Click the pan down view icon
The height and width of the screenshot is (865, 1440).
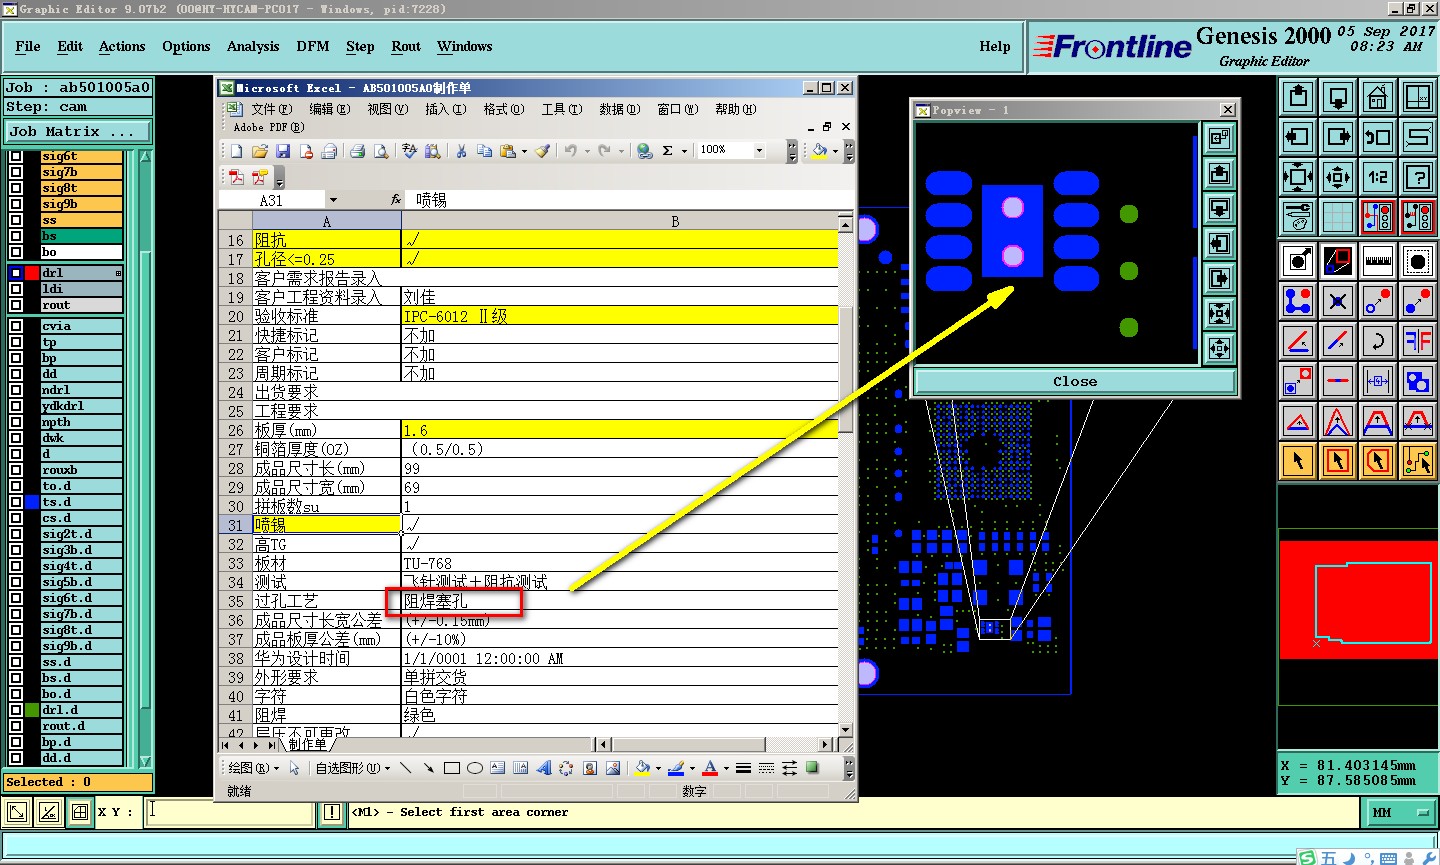pos(1338,97)
